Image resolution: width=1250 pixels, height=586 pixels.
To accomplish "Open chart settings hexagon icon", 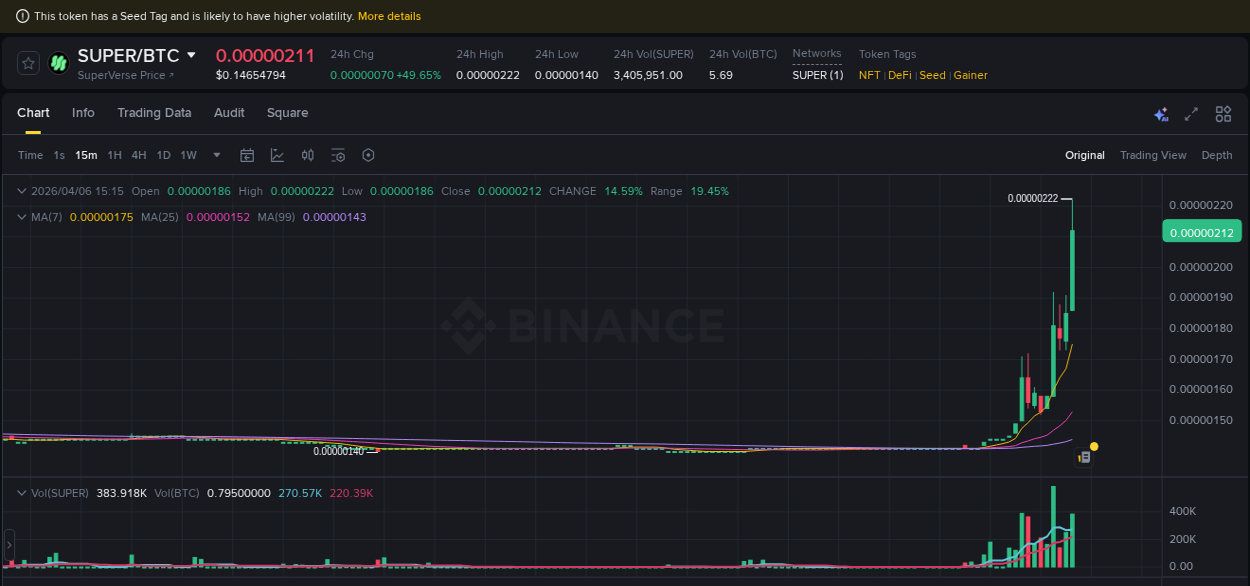I will click(368, 155).
